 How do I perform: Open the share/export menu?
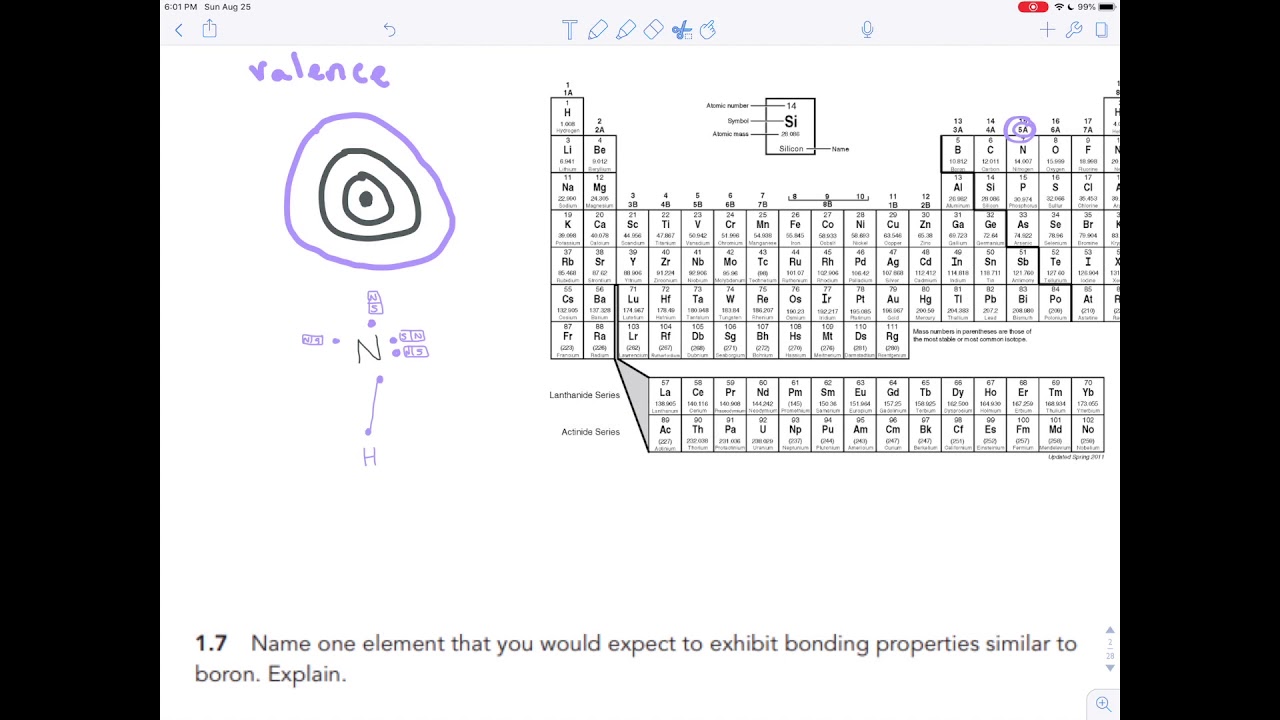click(x=209, y=29)
